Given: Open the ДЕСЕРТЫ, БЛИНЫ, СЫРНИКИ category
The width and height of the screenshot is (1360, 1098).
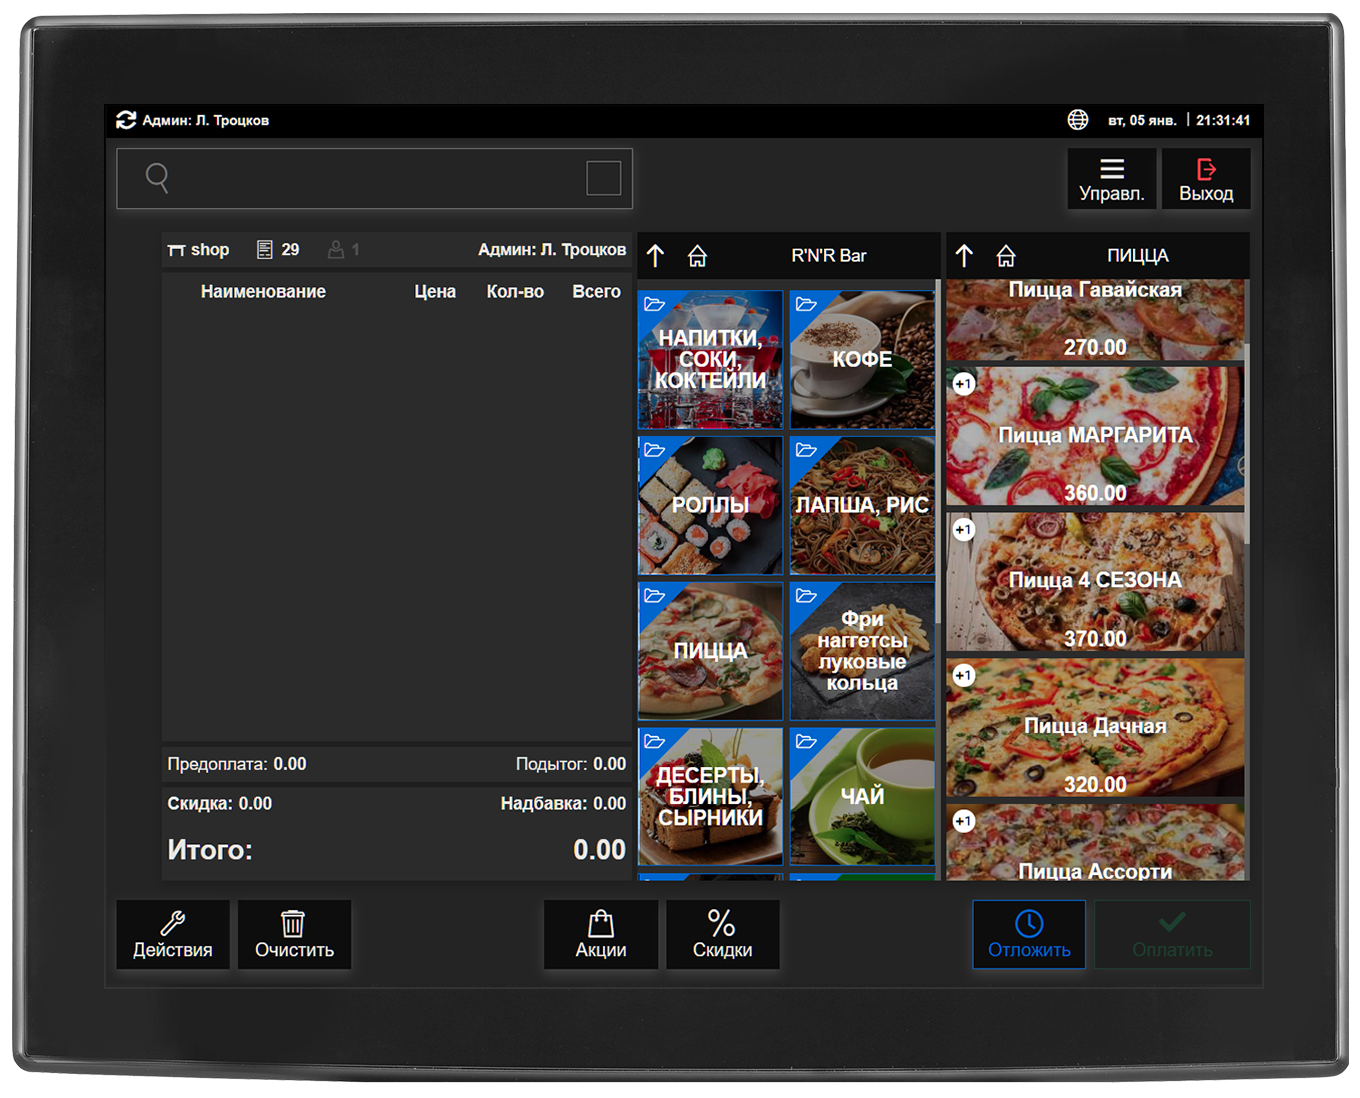Looking at the screenshot, I should click(x=710, y=797).
